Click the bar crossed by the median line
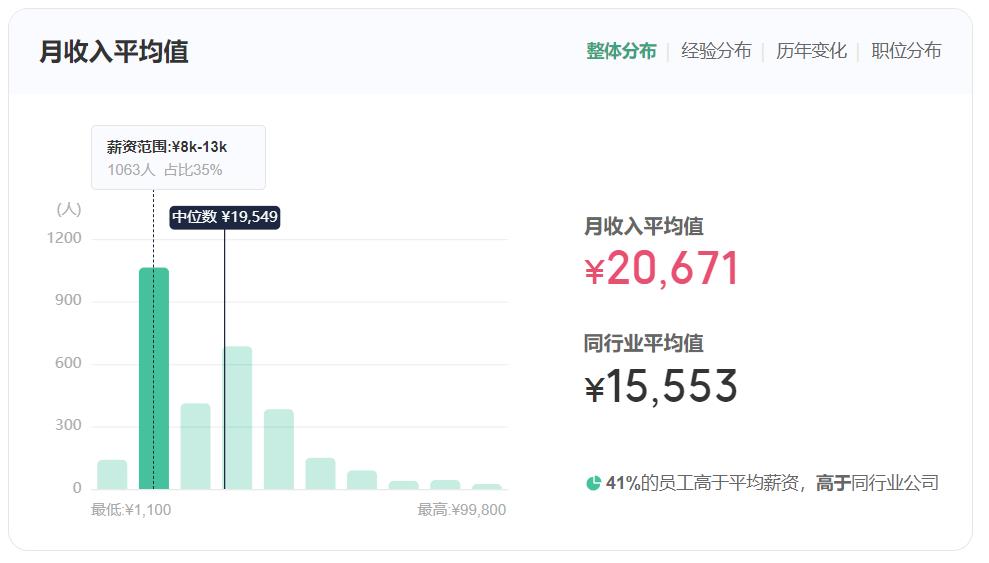The height and width of the screenshot is (563, 989). (x=237, y=418)
